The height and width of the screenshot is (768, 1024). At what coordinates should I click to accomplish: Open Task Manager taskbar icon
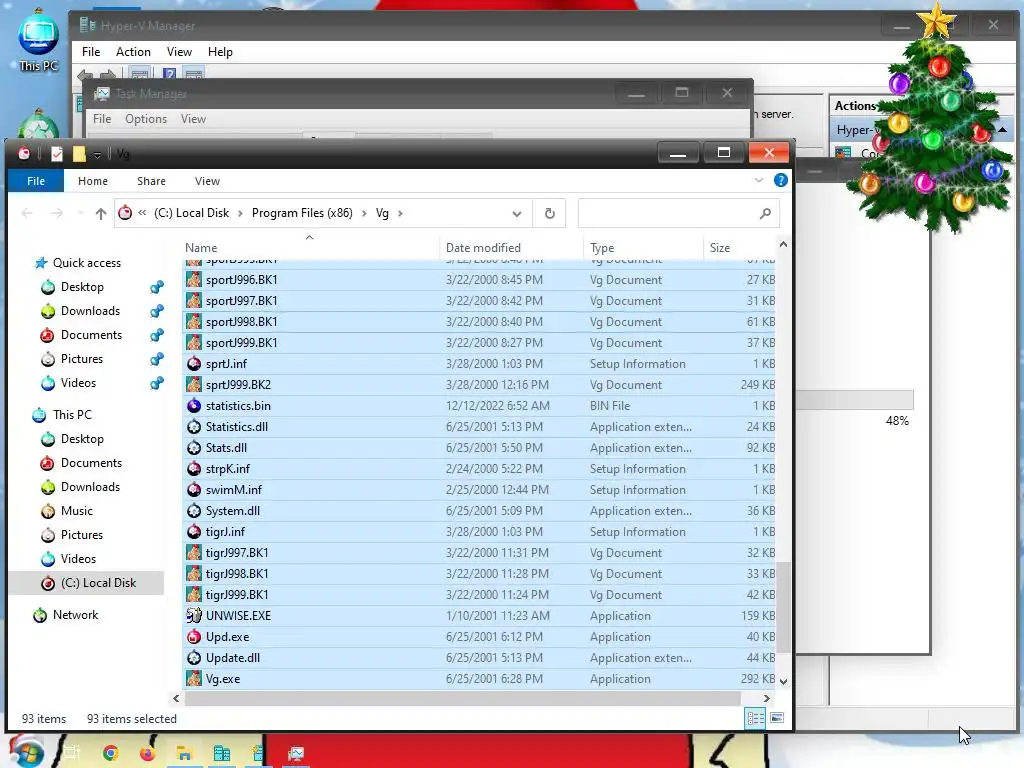pos(296,753)
